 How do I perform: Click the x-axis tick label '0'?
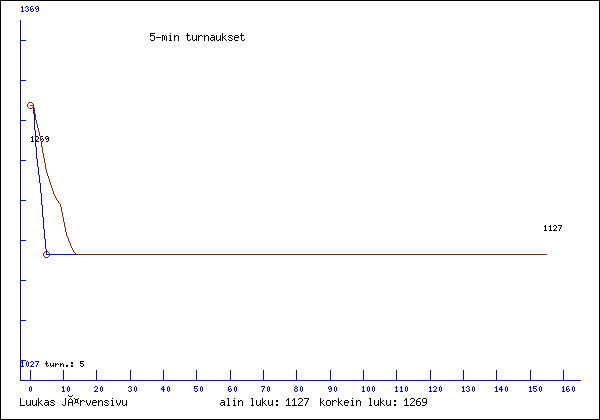(30, 388)
